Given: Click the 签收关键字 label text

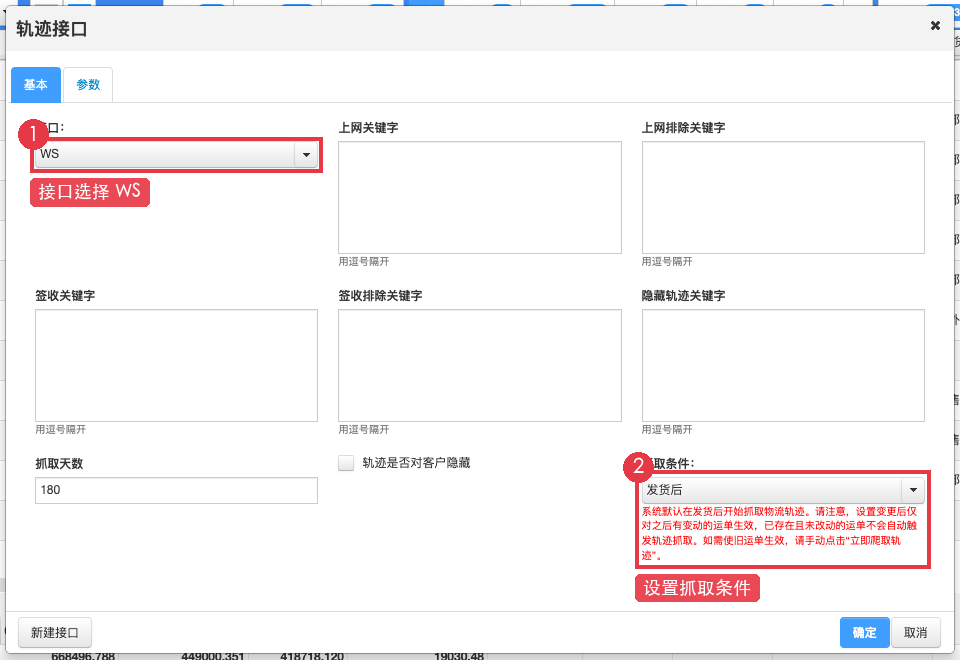Looking at the screenshot, I should tap(65, 296).
